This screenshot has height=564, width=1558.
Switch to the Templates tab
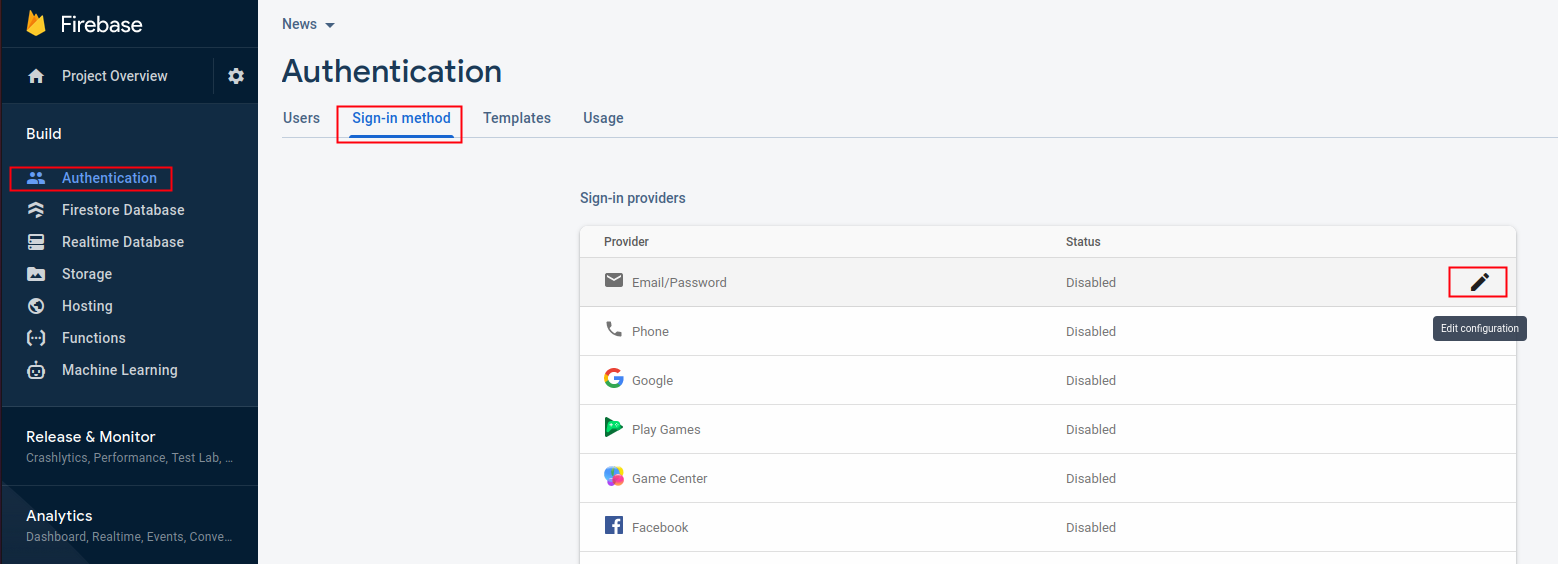(x=517, y=118)
